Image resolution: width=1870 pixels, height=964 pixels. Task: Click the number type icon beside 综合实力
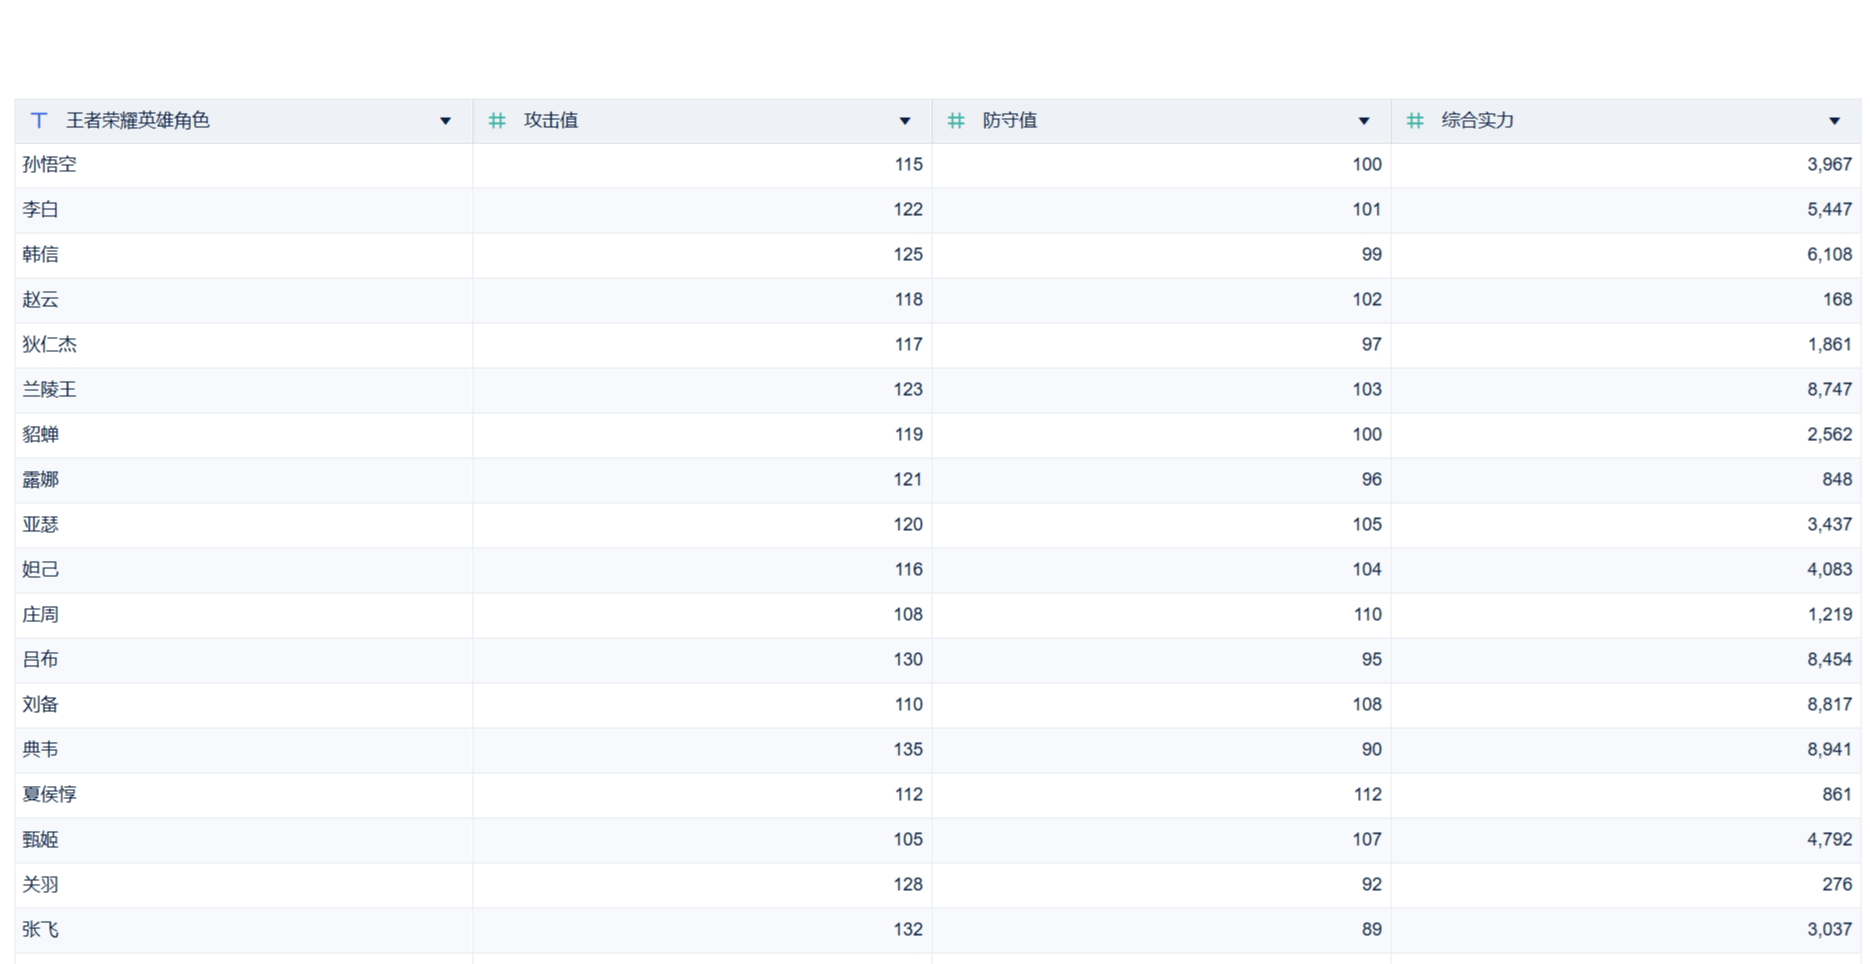(x=1415, y=120)
